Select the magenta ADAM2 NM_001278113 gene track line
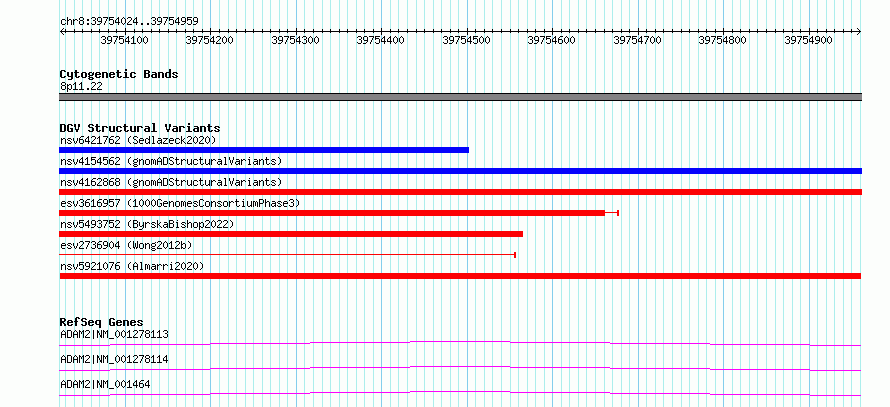This screenshot has height=407, width=890. 460,343
